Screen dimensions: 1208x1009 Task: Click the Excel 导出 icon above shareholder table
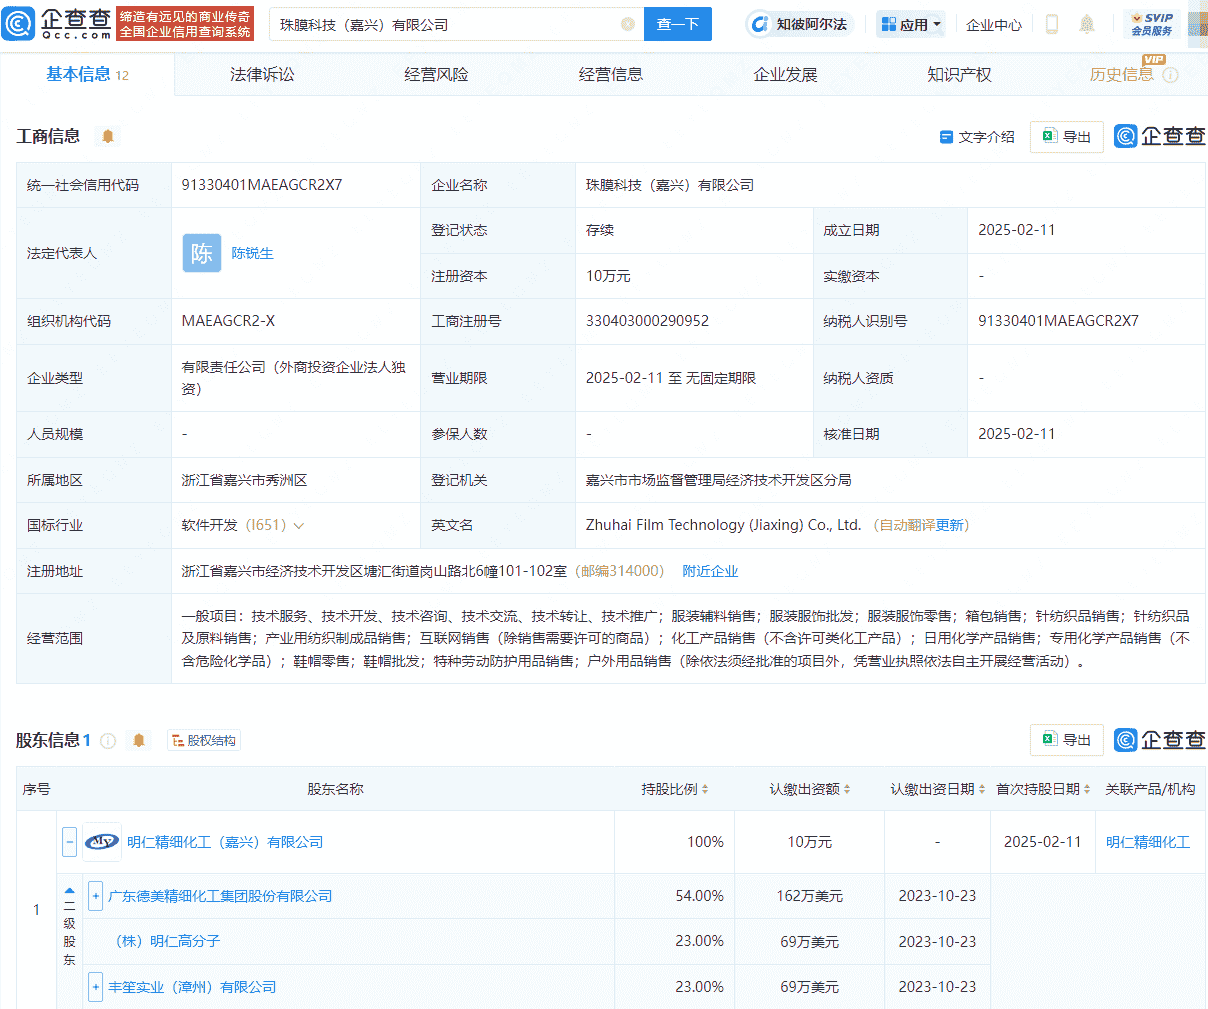pyautogui.click(x=1066, y=740)
